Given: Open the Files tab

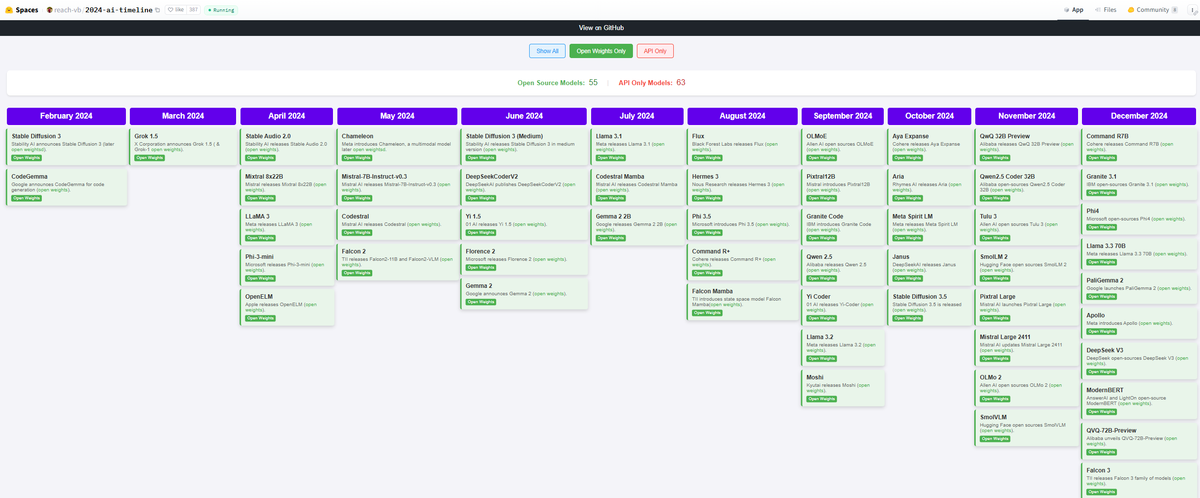Looking at the screenshot, I should (x=1105, y=9).
